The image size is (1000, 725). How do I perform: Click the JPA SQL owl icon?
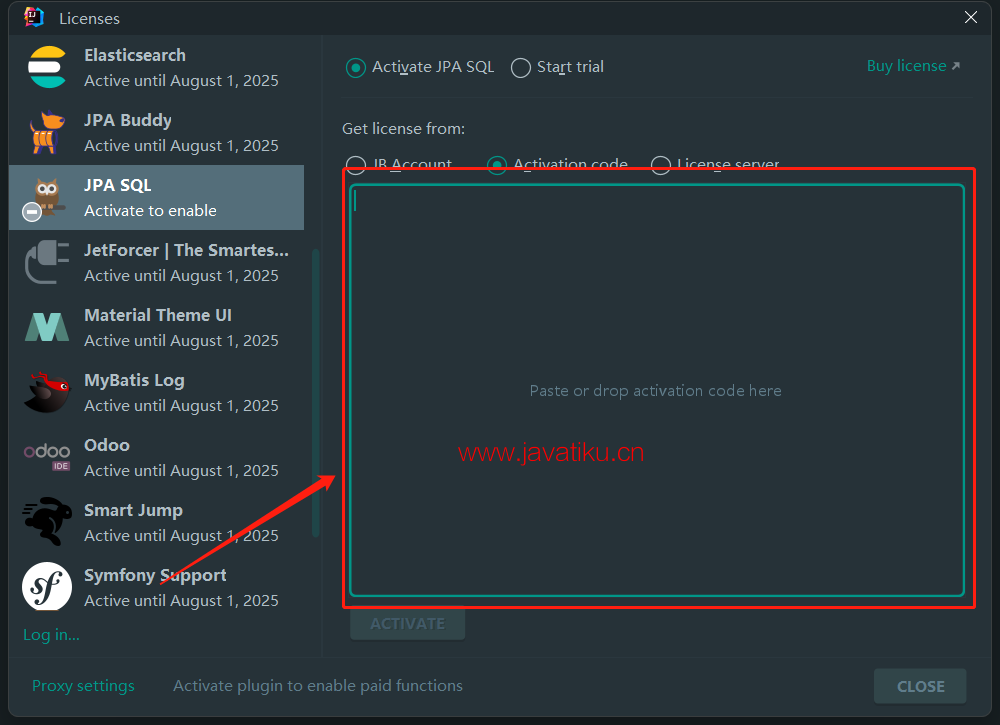47,197
